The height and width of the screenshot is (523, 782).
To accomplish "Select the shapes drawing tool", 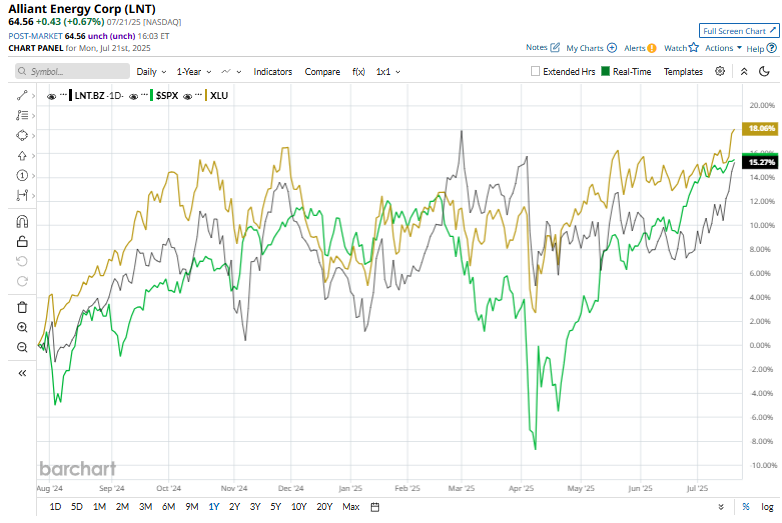I will pos(22,136).
